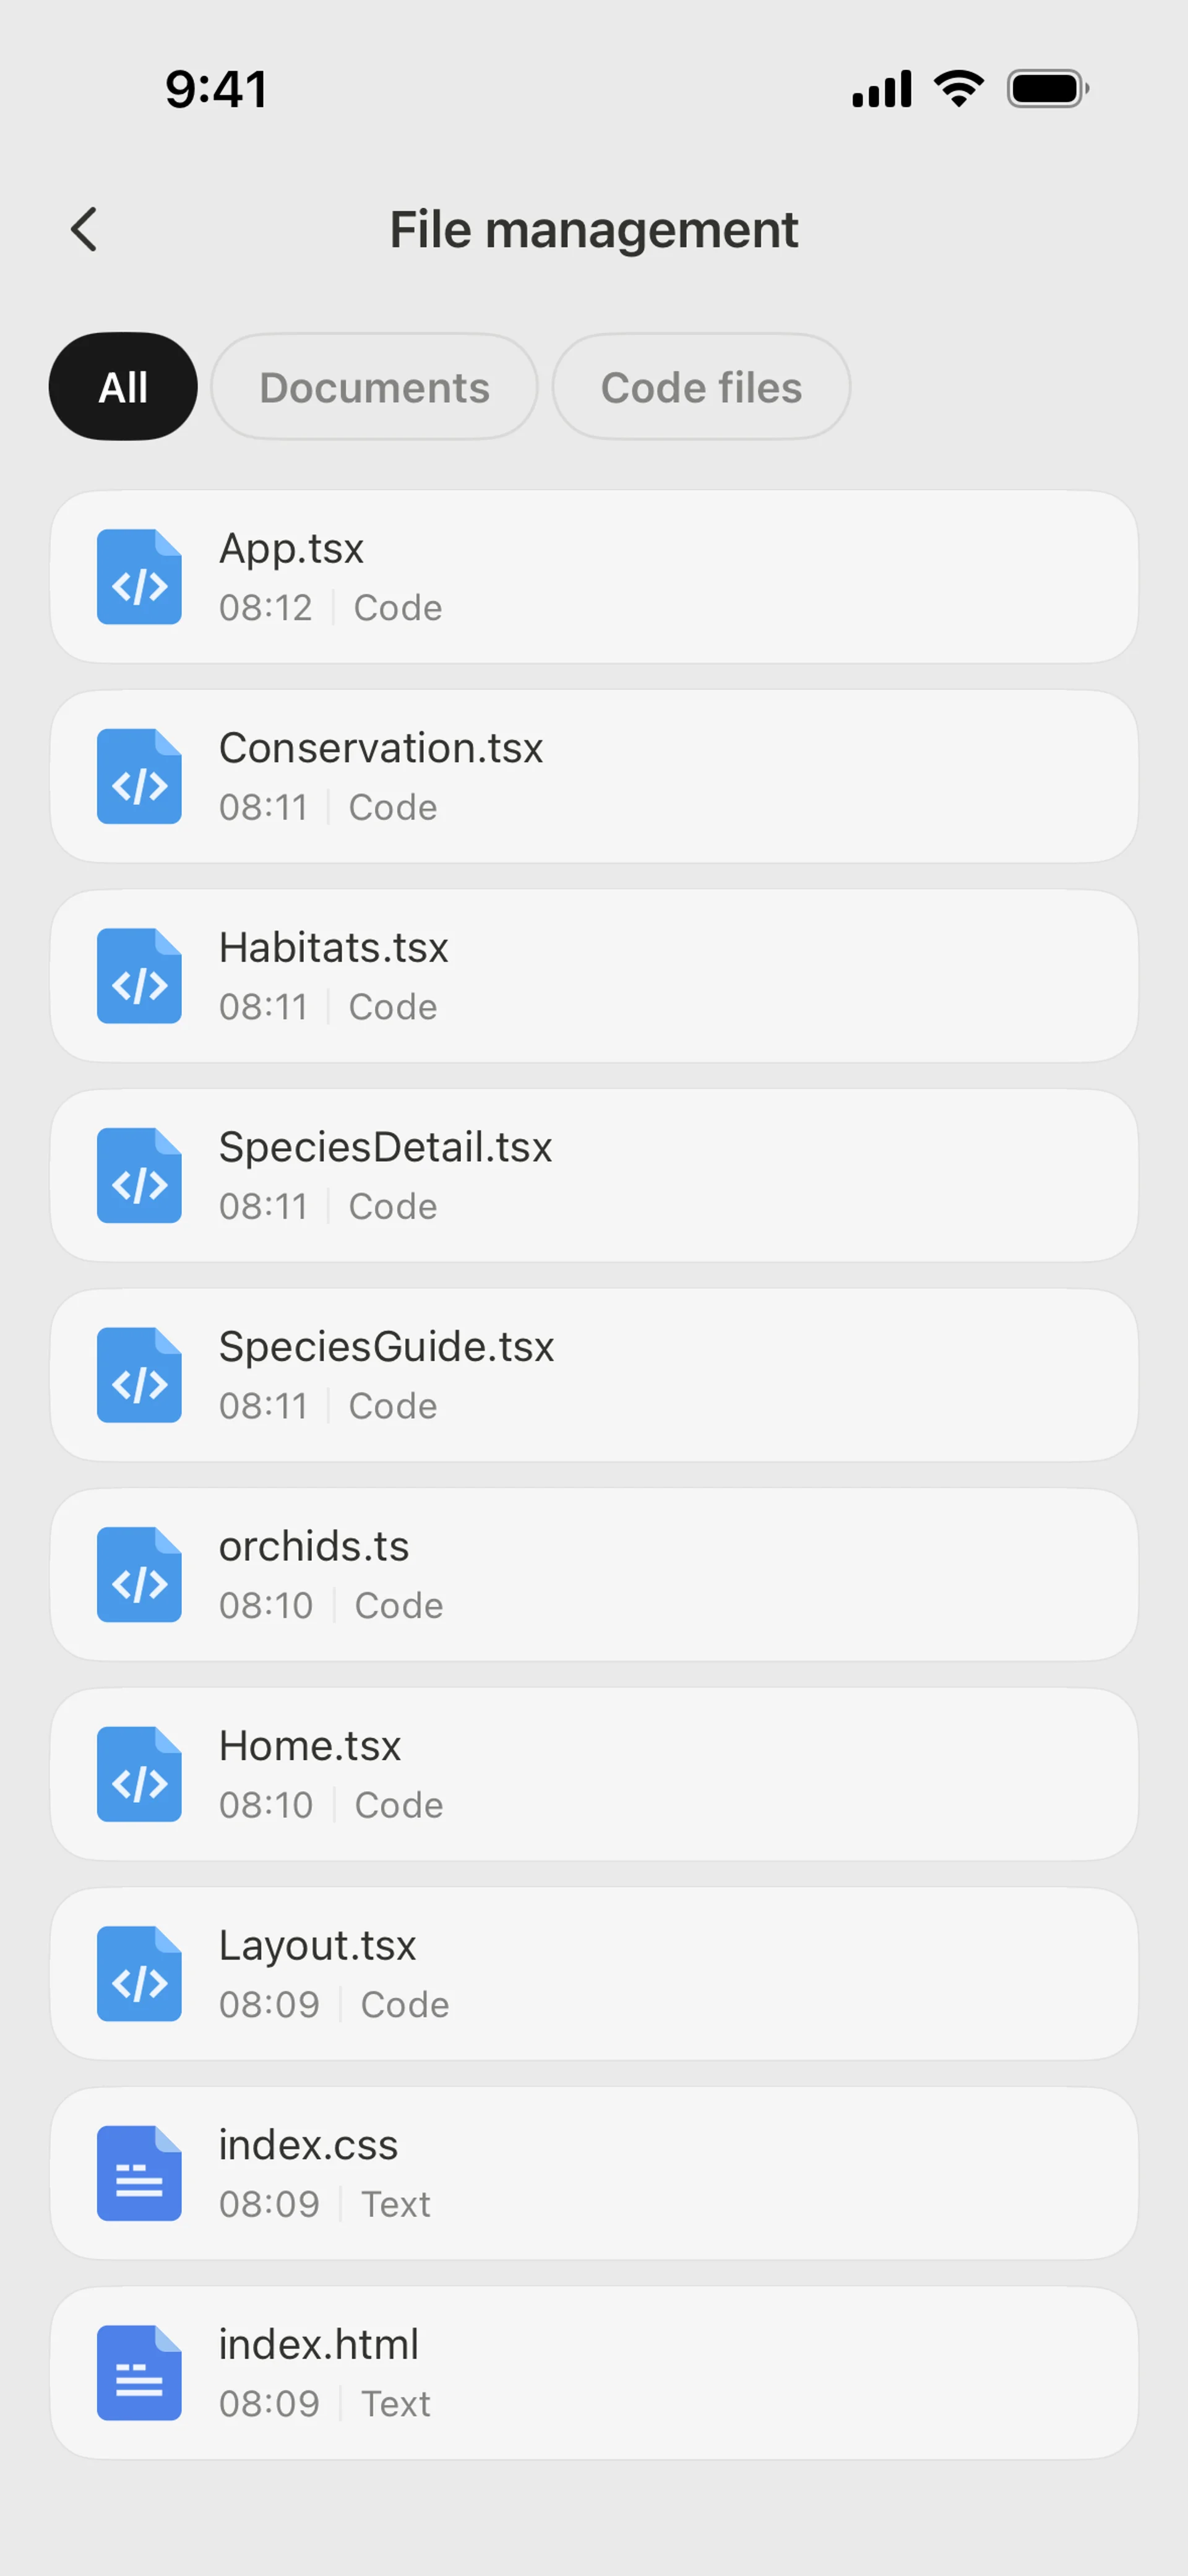Tap the back arrow icon
The image size is (1188, 2576).
point(84,230)
